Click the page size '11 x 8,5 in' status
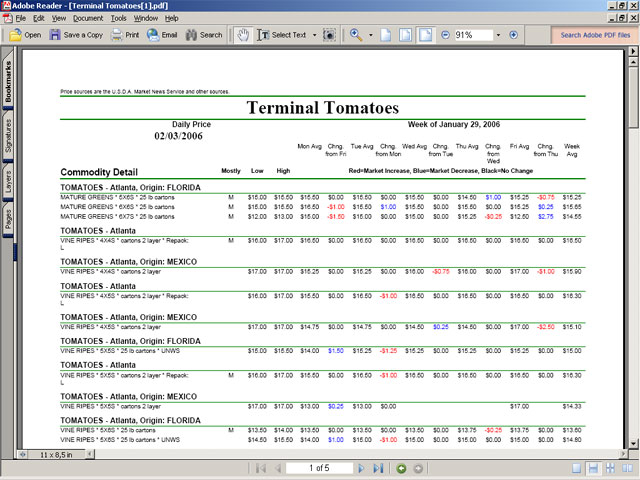The height and width of the screenshot is (480, 640). click(56, 454)
